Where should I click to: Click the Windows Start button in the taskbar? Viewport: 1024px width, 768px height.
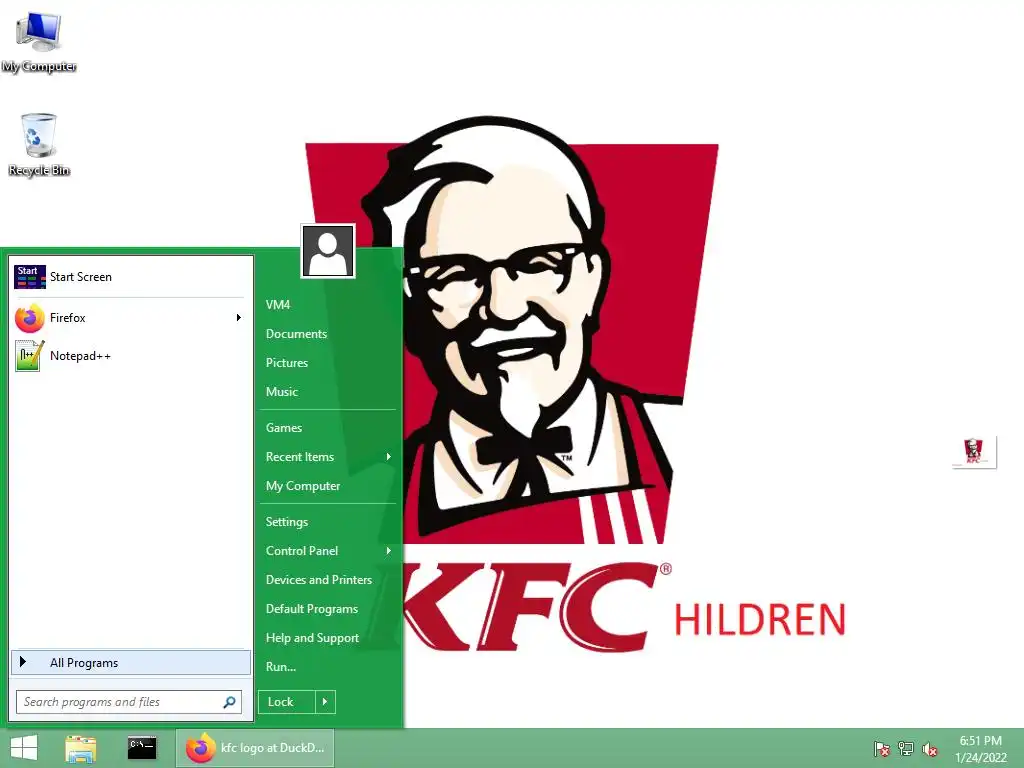pos(24,748)
